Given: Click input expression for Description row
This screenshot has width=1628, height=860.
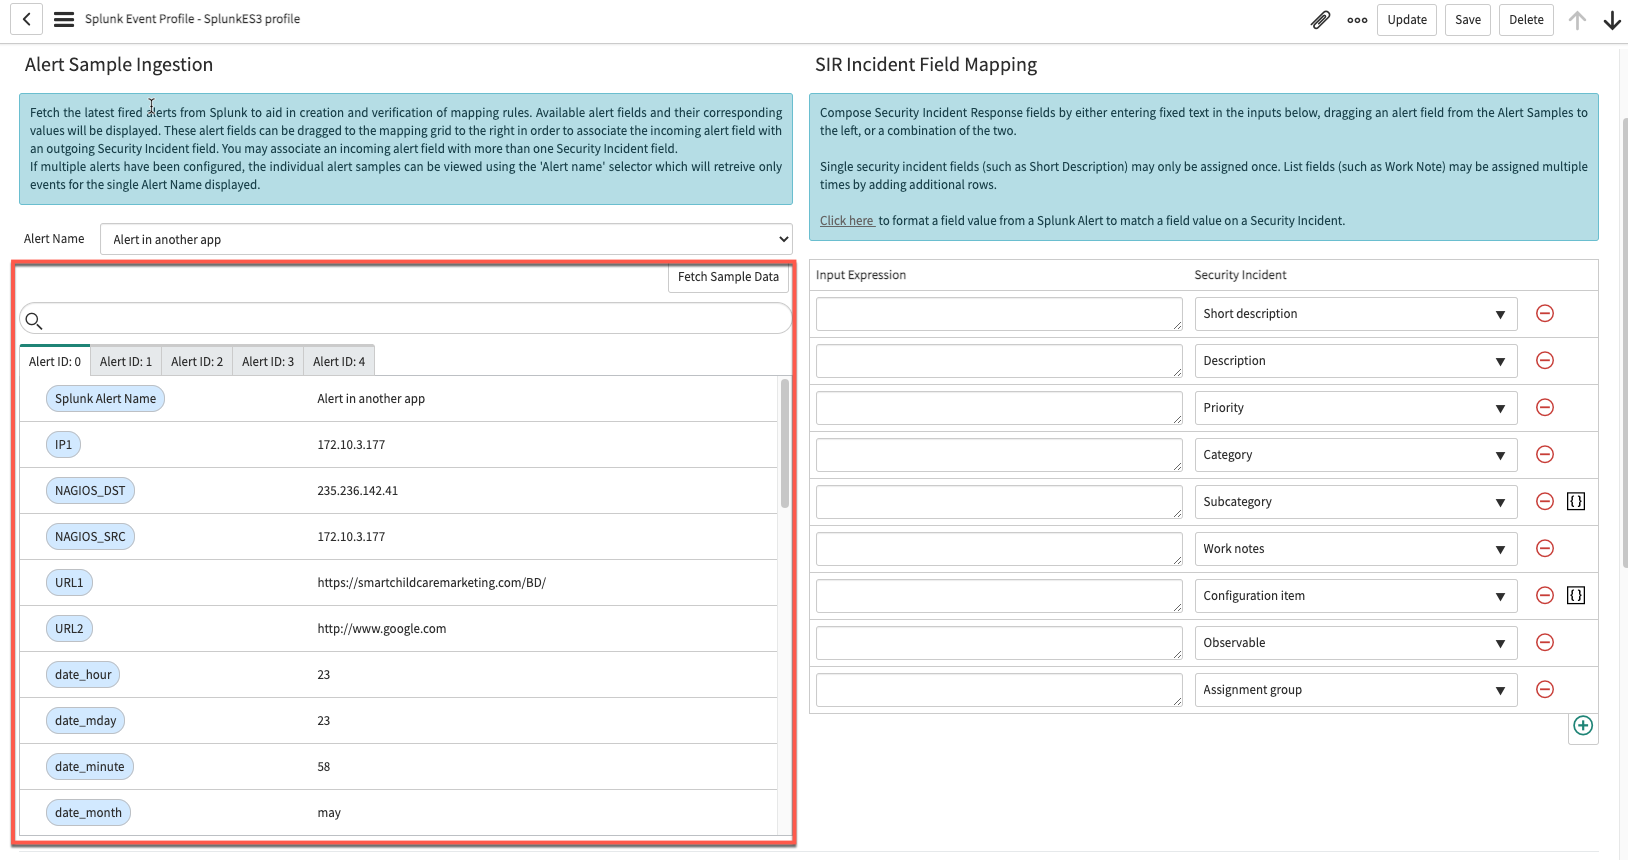Looking at the screenshot, I should tap(999, 361).
